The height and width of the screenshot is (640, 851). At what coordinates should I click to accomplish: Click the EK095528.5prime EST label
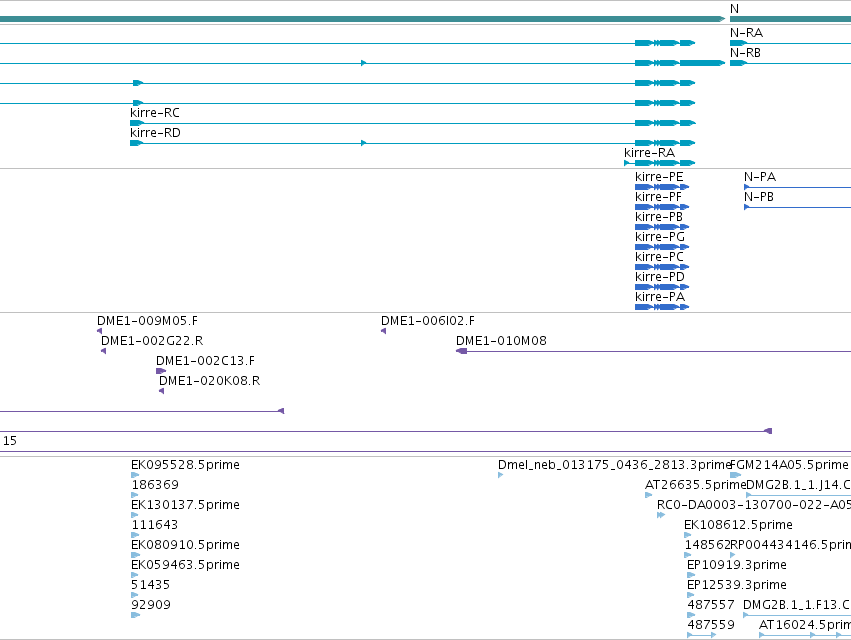click(185, 465)
